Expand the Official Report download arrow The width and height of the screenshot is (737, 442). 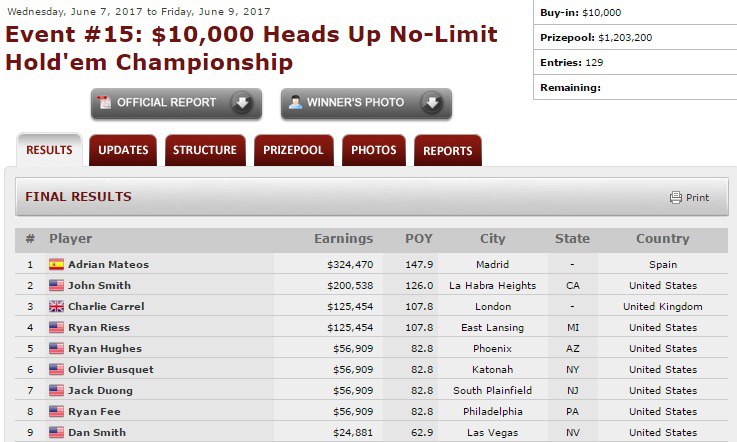[x=242, y=102]
